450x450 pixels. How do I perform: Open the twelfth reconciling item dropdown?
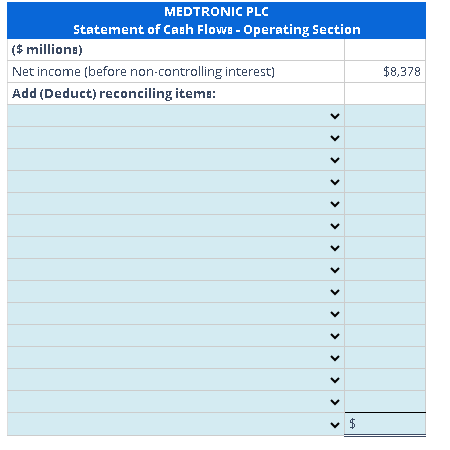coord(176,358)
